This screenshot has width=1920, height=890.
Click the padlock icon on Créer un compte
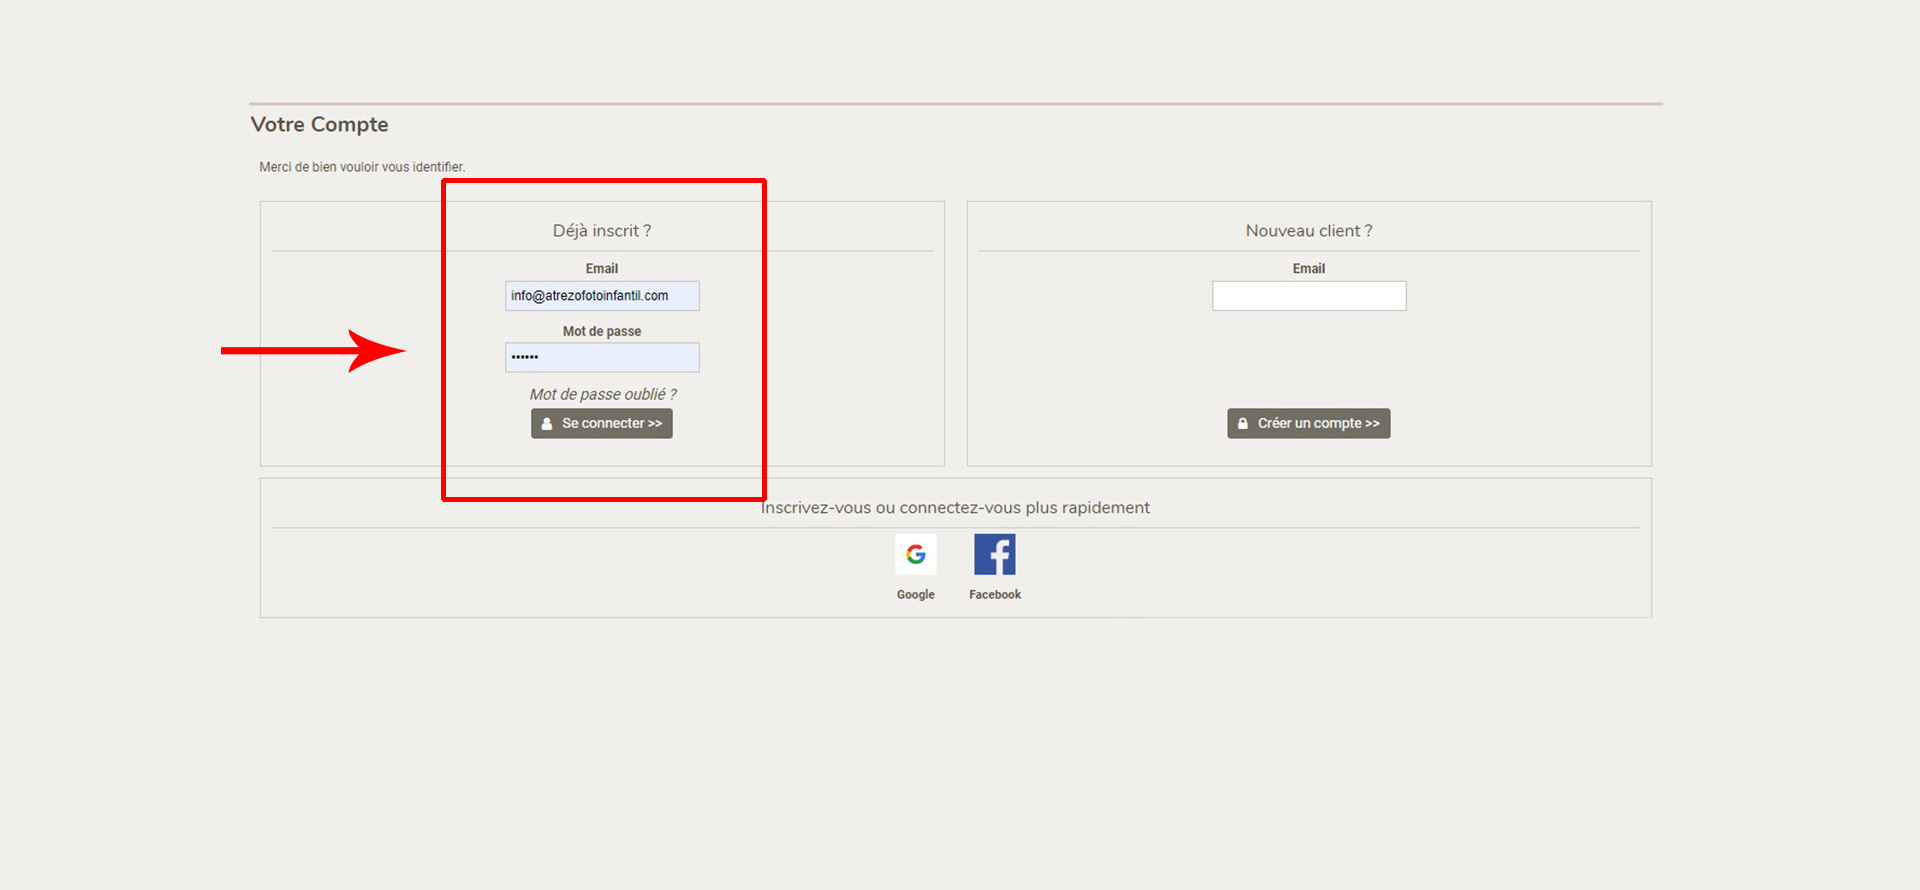[x=1243, y=424]
